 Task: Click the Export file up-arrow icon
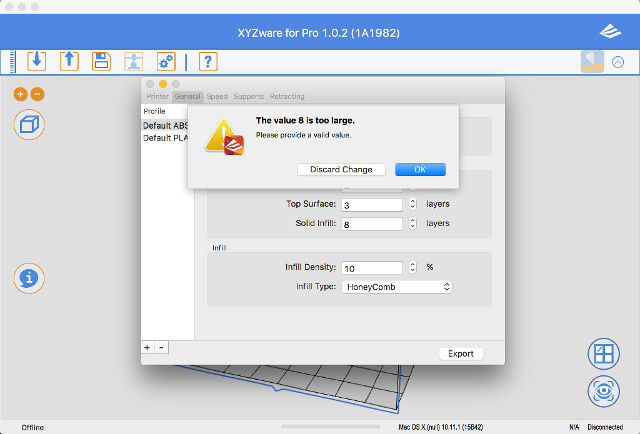point(69,61)
